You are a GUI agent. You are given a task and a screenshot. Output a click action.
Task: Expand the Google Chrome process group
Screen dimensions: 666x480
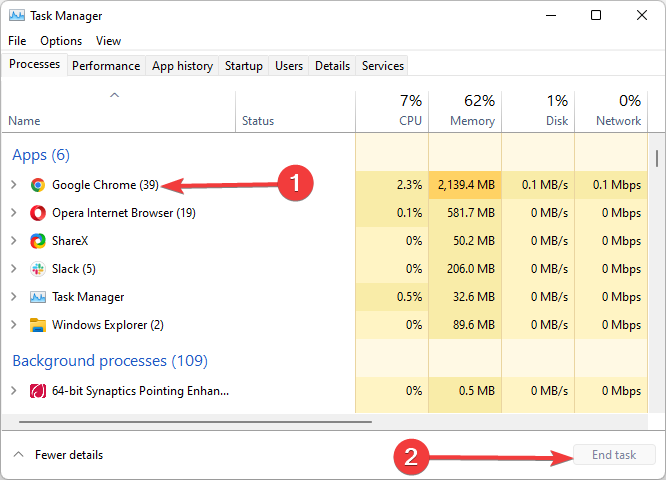14,185
